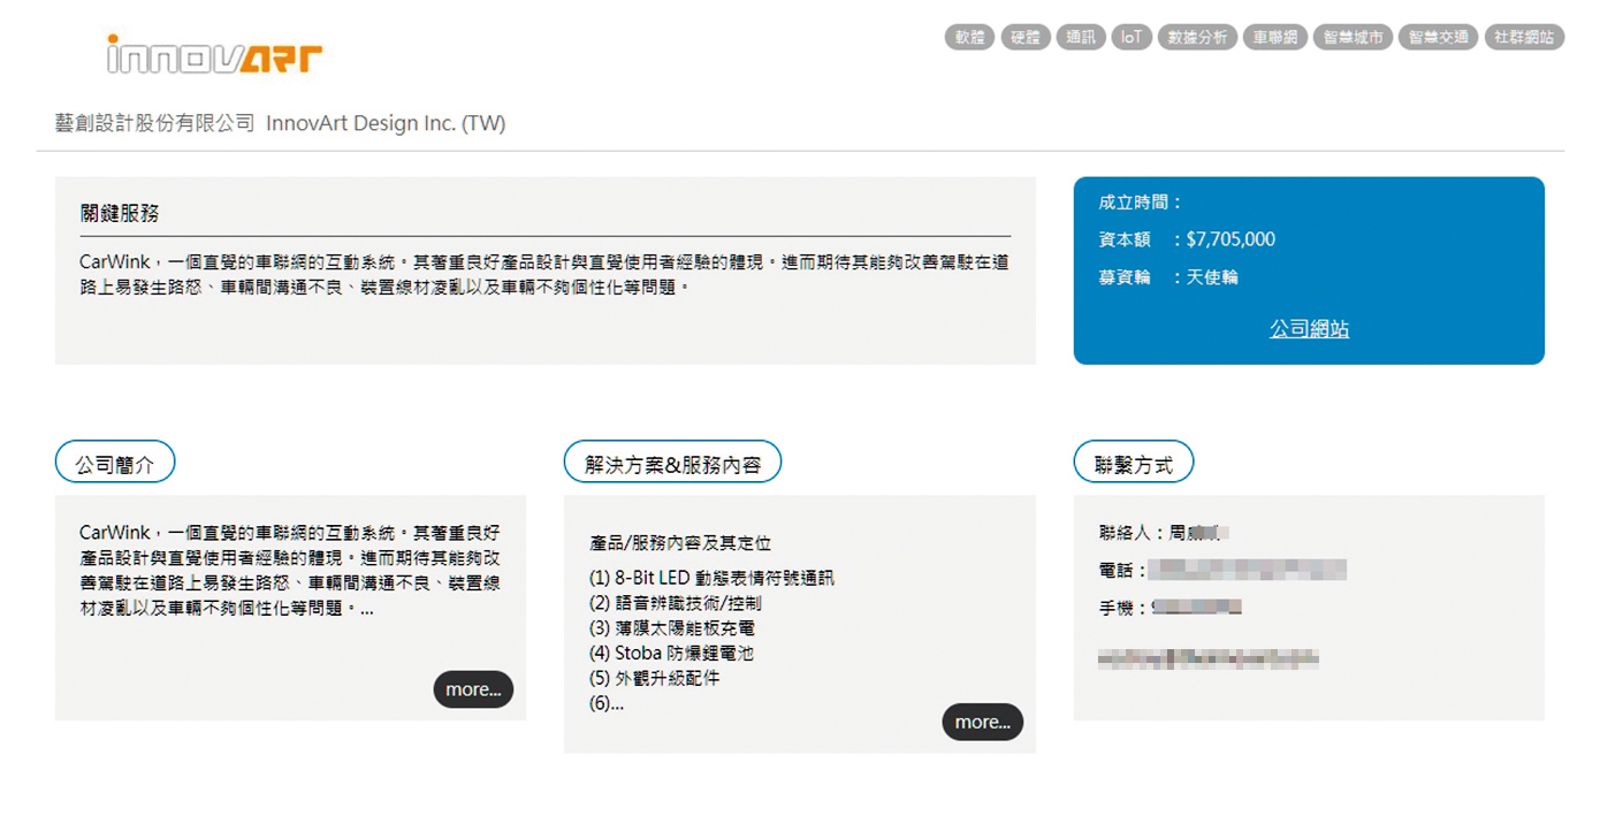The height and width of the screenshot is (816, 1600).
Task: Click the 成立時間 label
Action: coord(1140,202)
